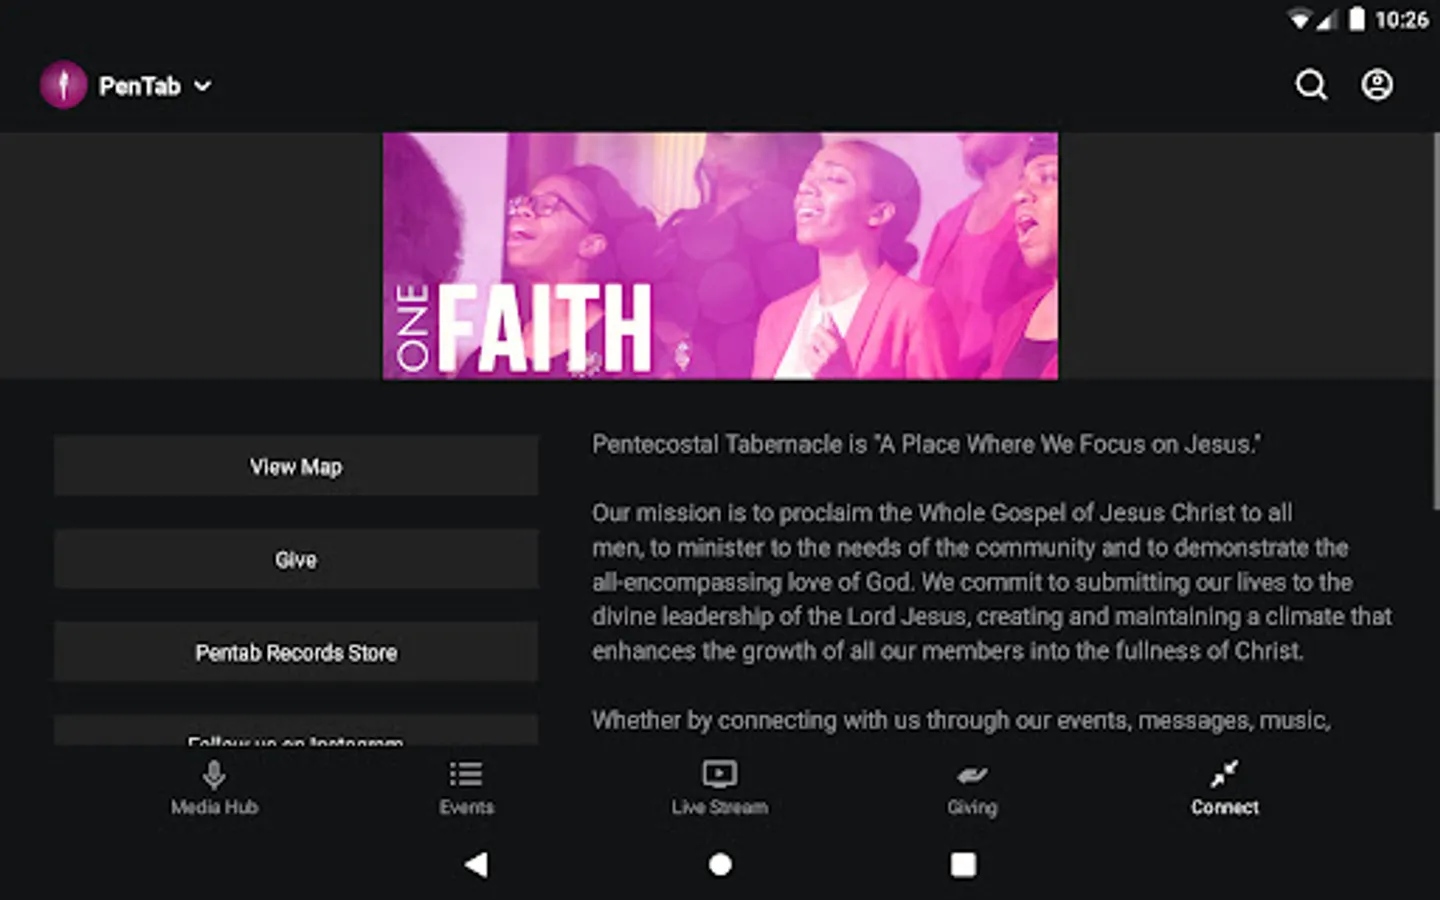Go to the Giving tab
The image size is (1440, 900).
(x=972, y=787)
